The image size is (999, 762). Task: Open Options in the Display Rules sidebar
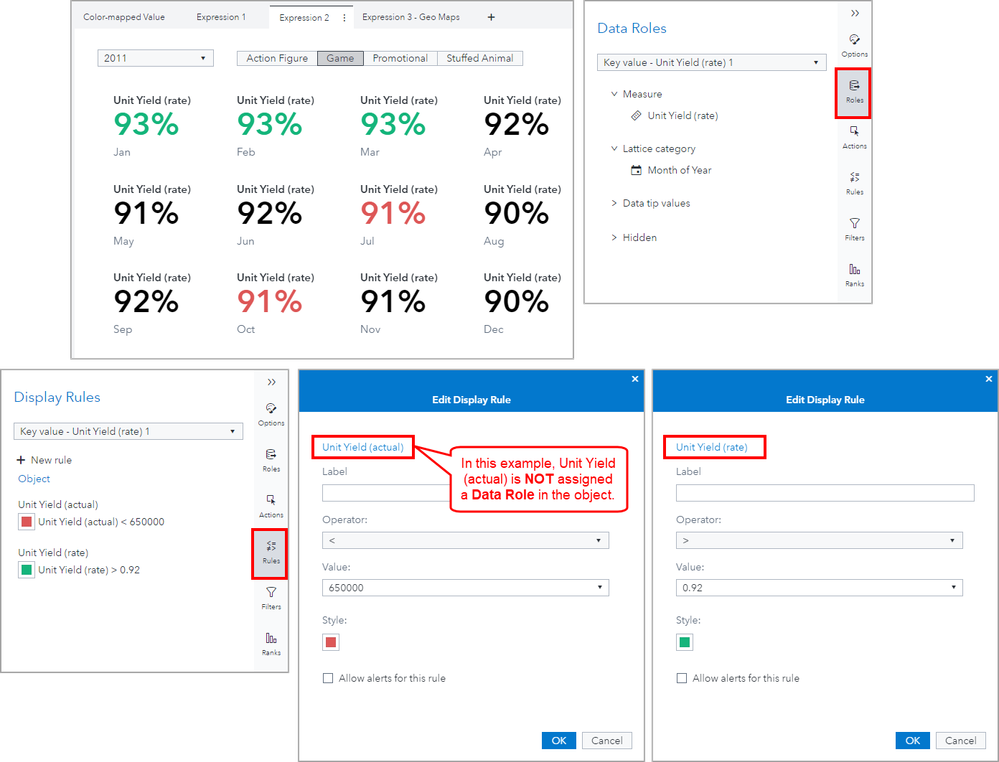point(271,413)
